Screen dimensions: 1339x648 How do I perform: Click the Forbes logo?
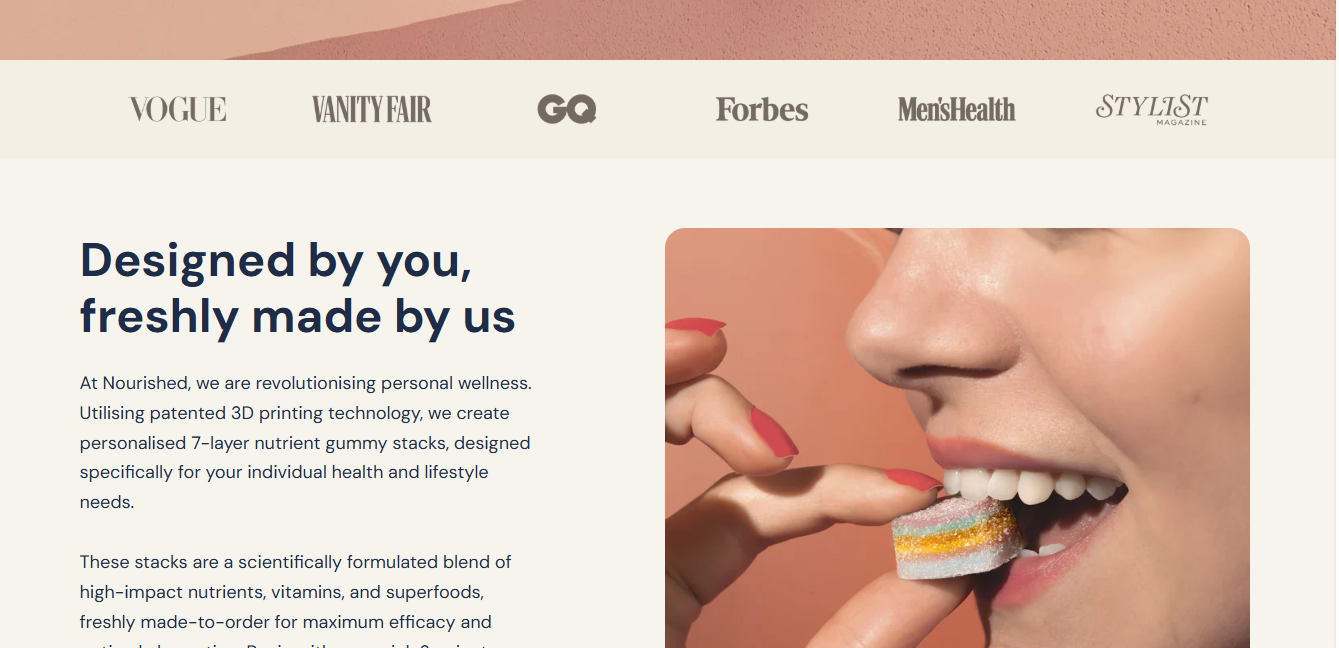(x=762, y=109)
